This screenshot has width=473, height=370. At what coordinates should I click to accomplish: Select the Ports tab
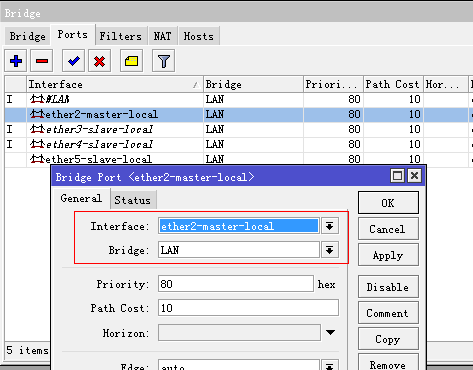(73, 35)
